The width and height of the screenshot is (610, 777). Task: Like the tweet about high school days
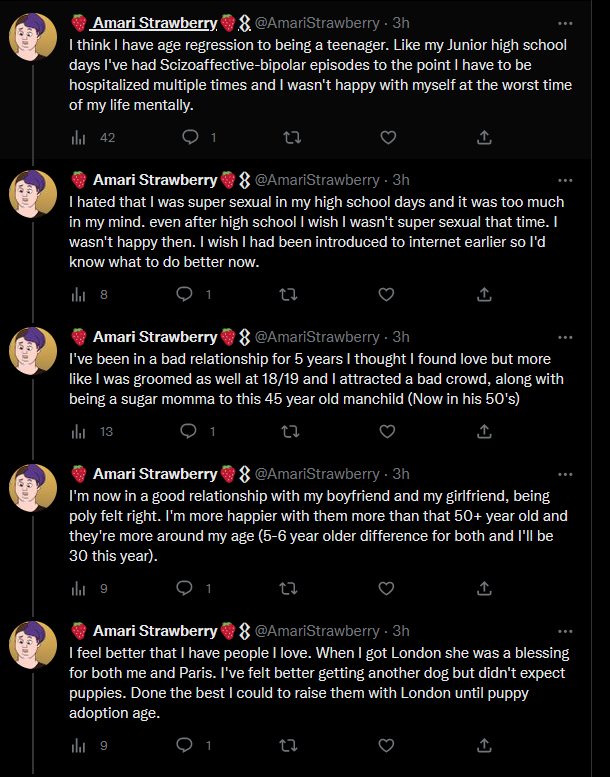pyautogui.click(x=387, y=294)
